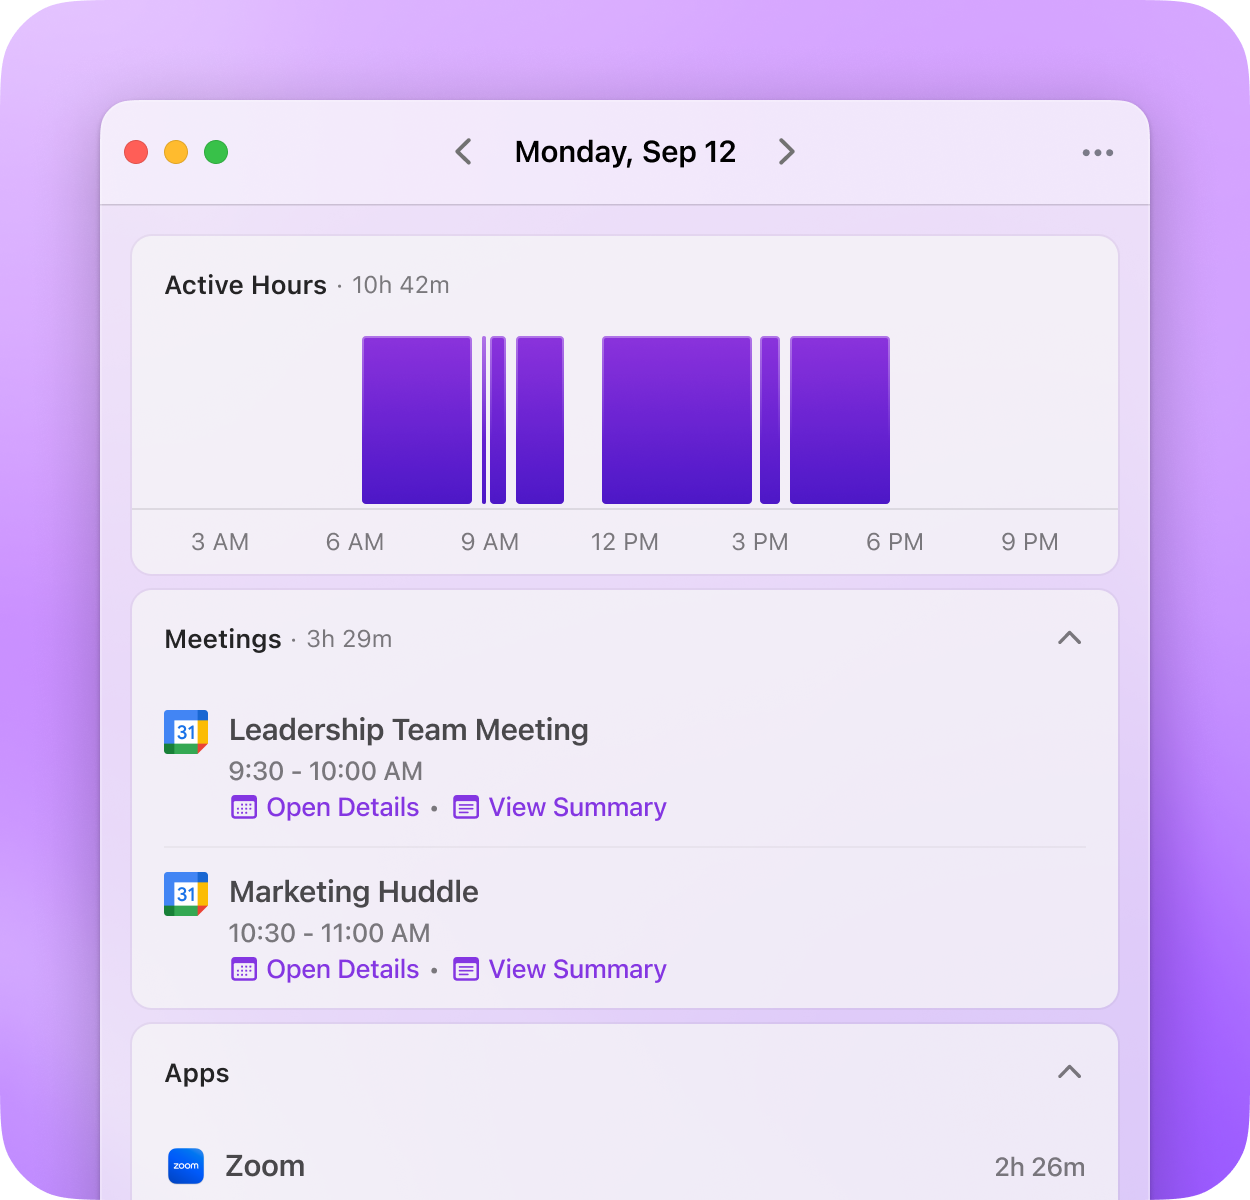Viewport: 1250px width, 1200px height.
Task: Click the Active Hours heading
Action: pos(246,285)
